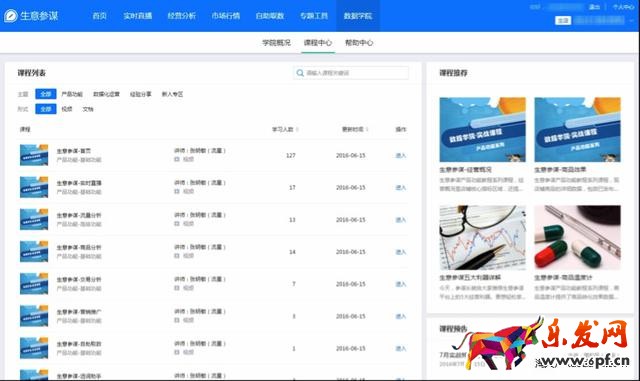Open the 生意参谋-实时直播 course thumbnail

[x=34, y=187]
